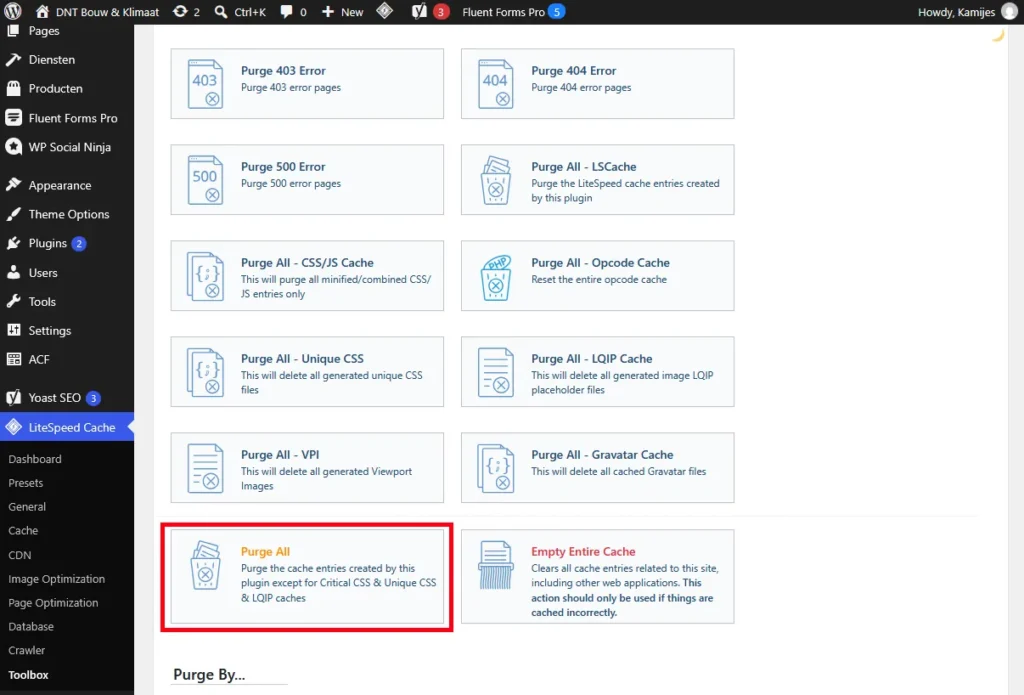Click the Tools wrench icon
Viewport: 1024px width, 695px height.
14,301
